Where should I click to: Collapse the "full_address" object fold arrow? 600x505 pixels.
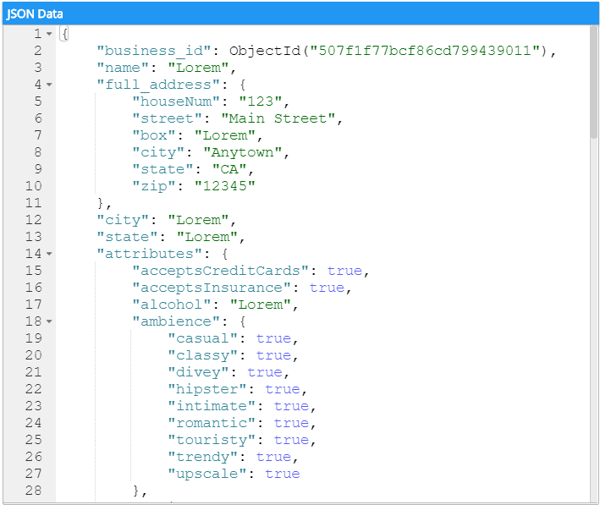click(x=49, y=85)
